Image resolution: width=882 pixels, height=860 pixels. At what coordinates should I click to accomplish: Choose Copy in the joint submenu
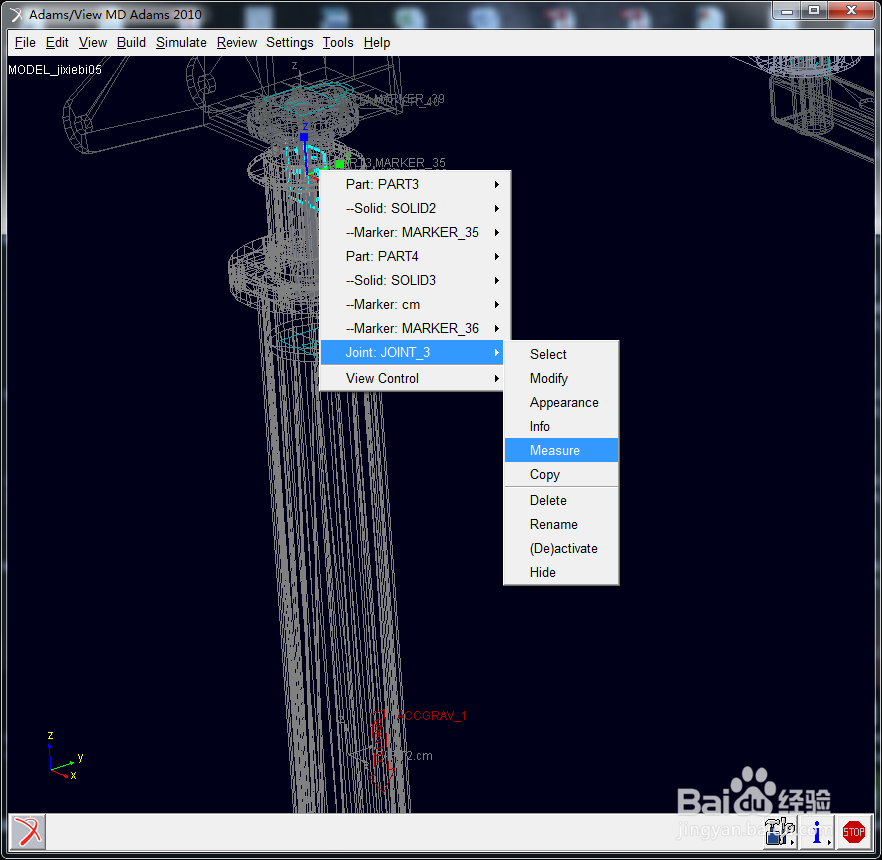pyautogui.click(x=561, y=475)
